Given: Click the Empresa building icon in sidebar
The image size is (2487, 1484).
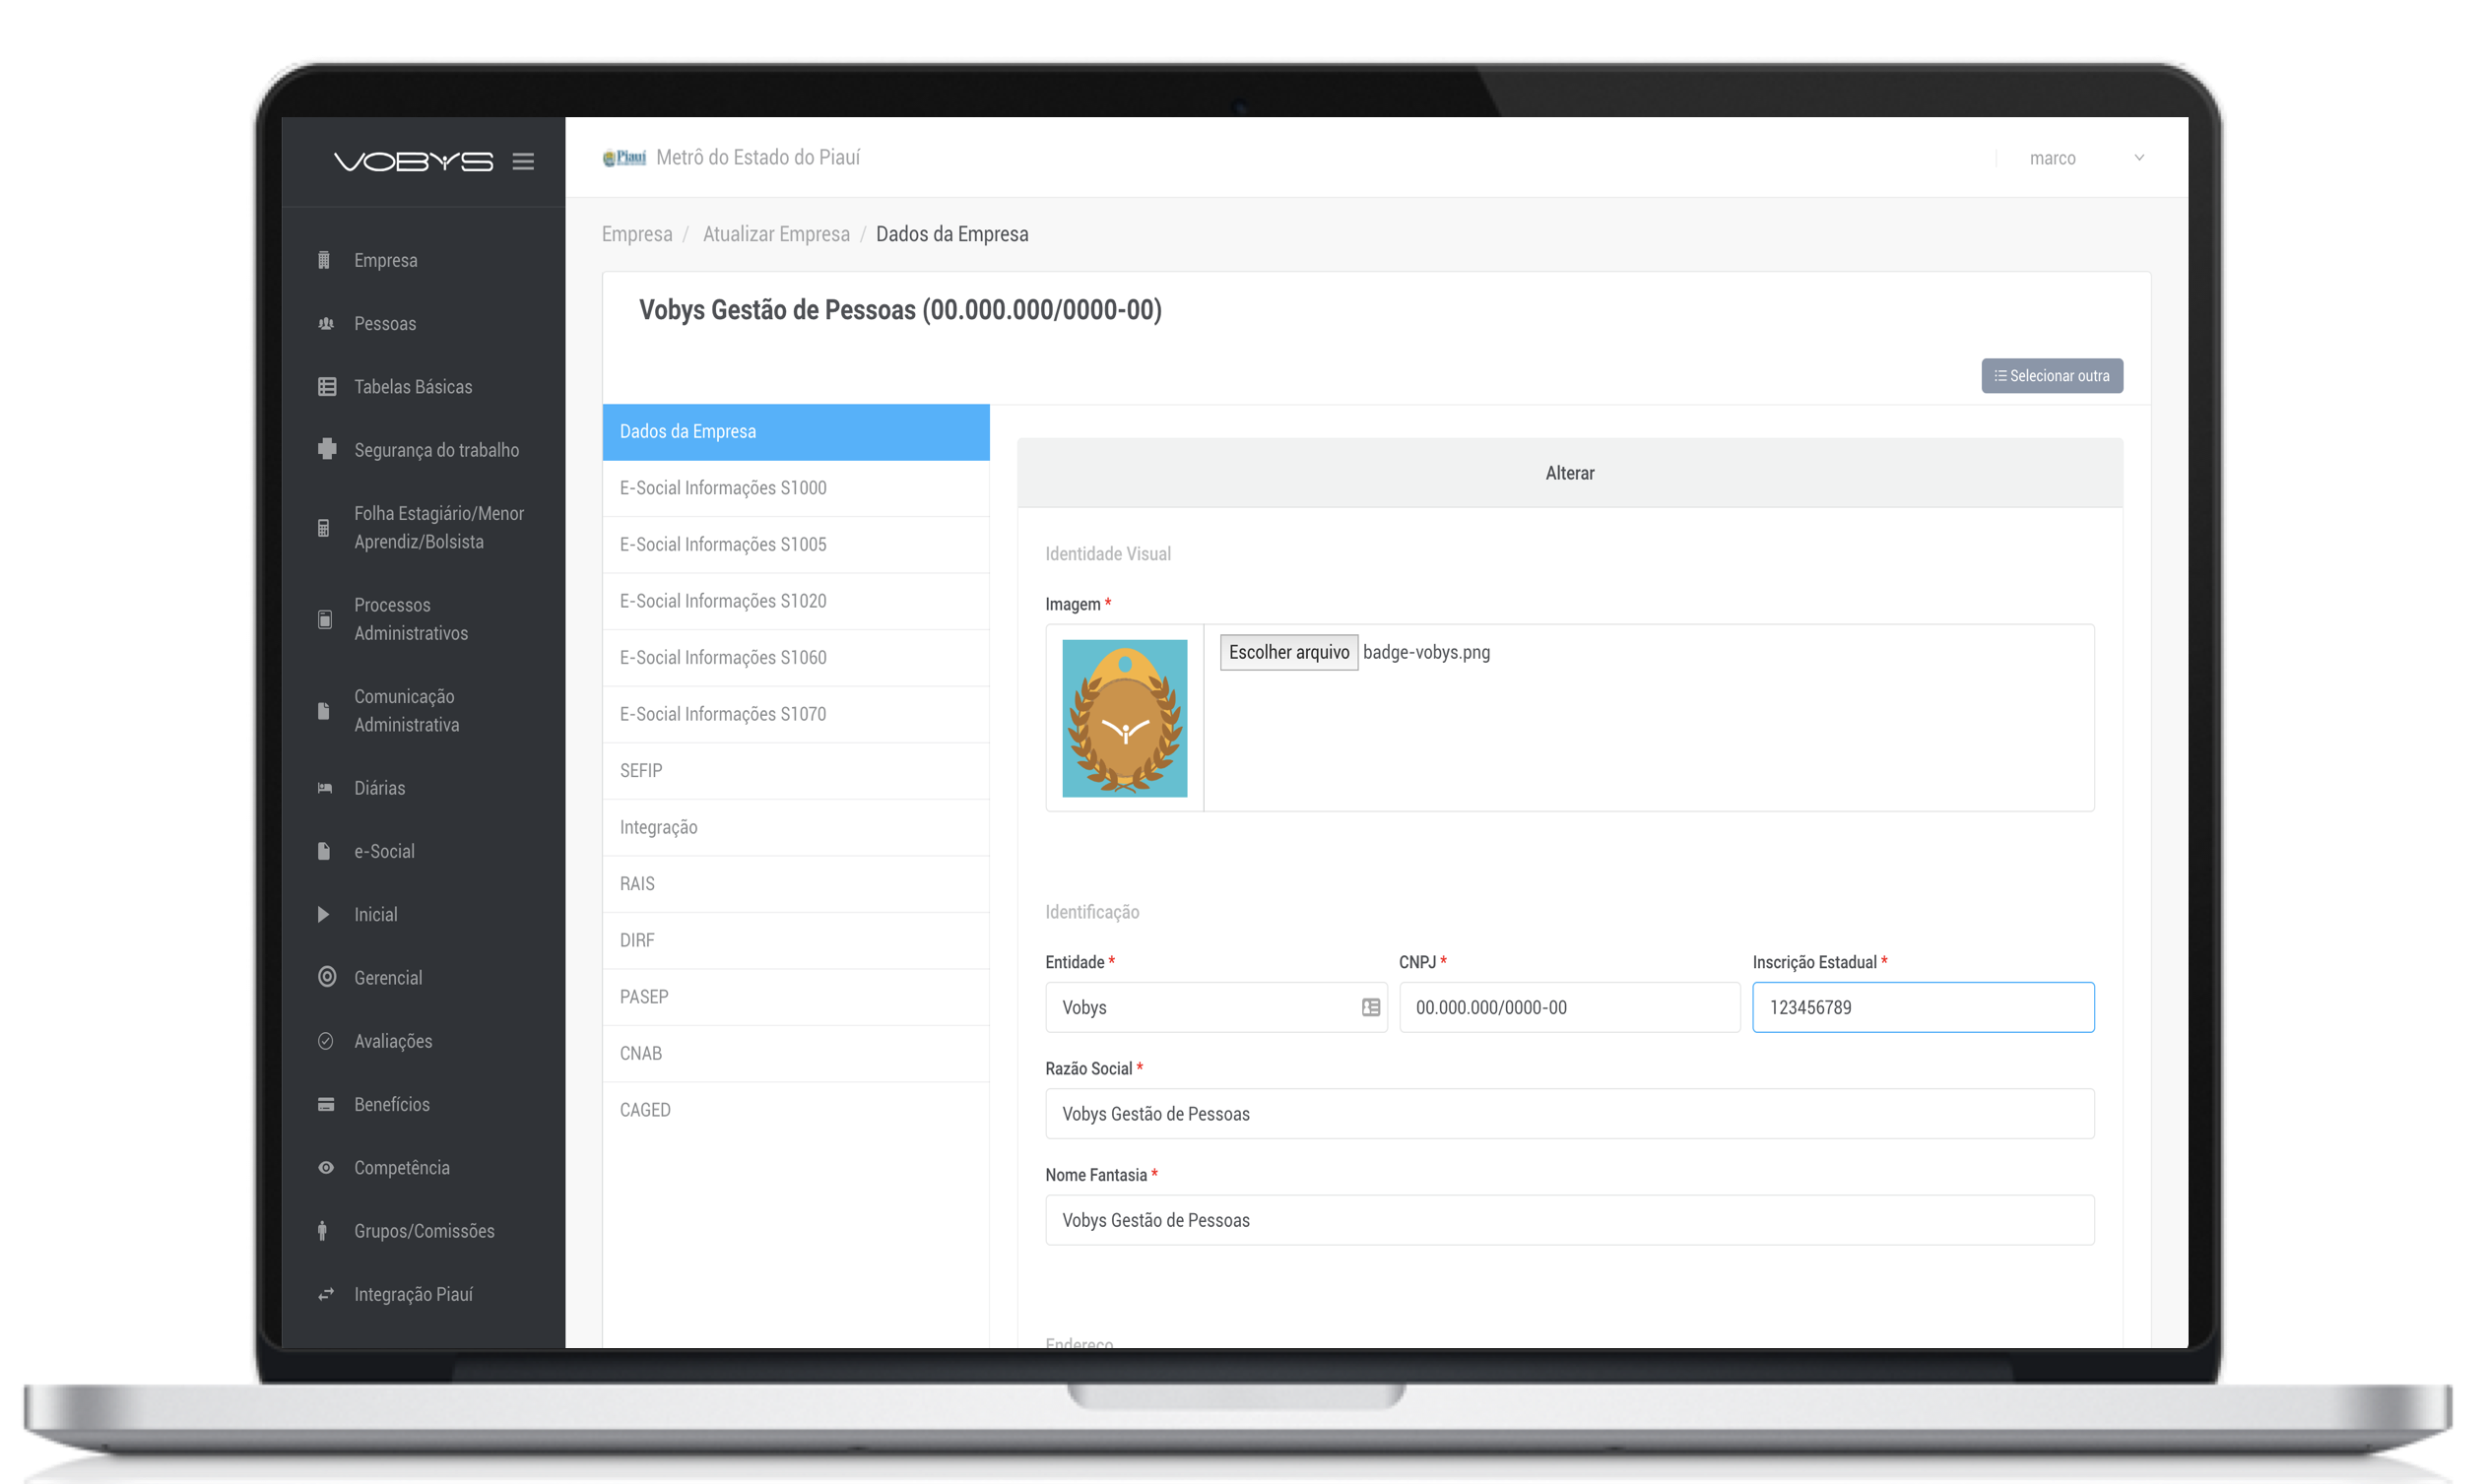Looking at the screenshot, I should point(324,260).
